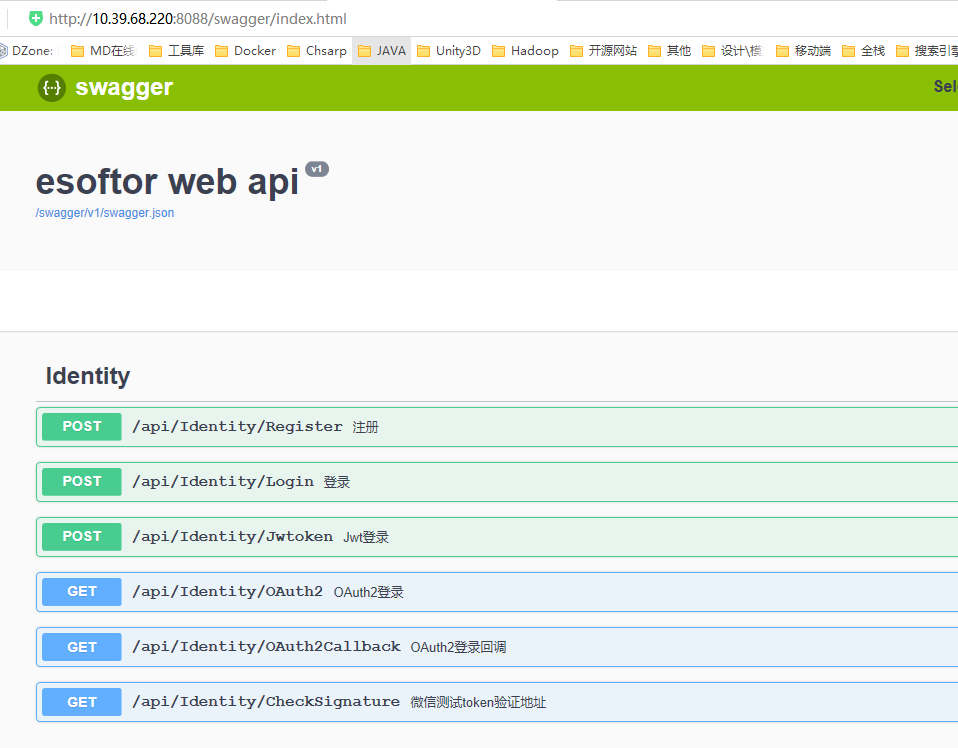The height and width of the screenshot is (748, 958).
Task: Click the Jwt登录 description text
Action: tap(366, 537)
